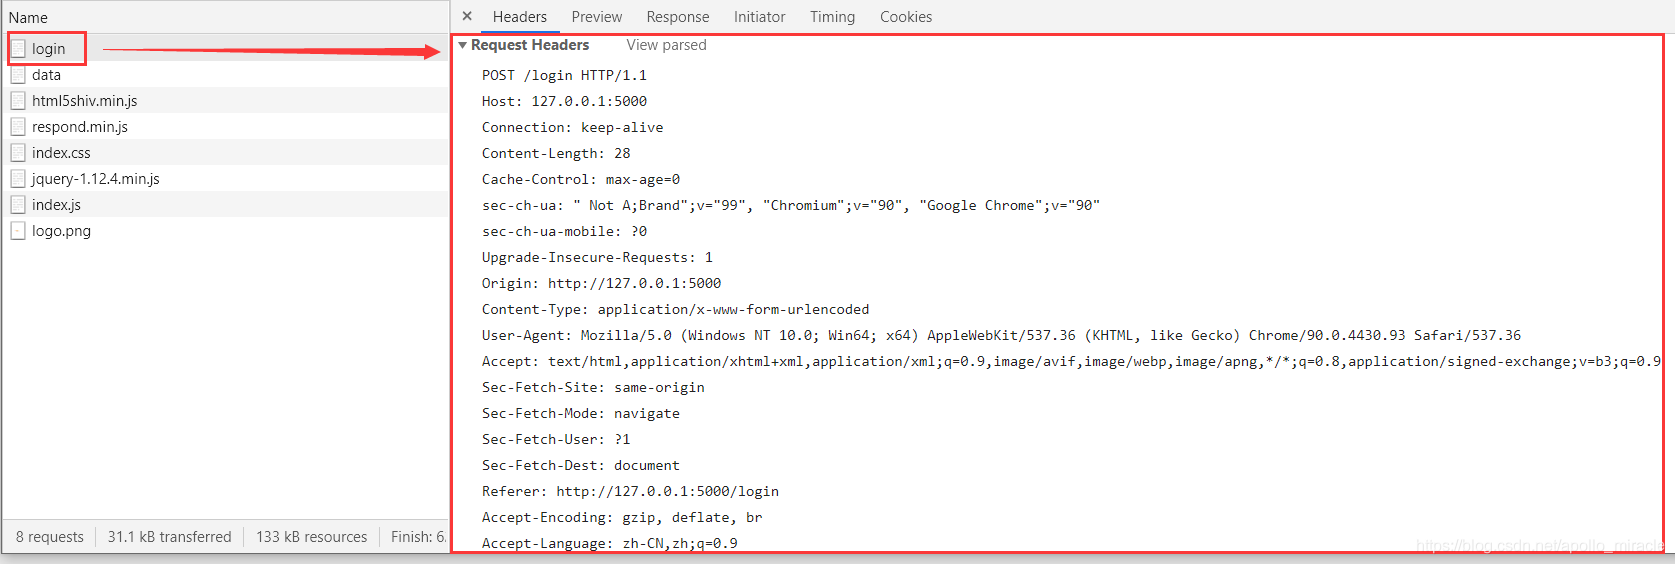Click the file icon next to login
Image resolution: width=1675 pixels, height=564 pixels.
click(18, 49)
